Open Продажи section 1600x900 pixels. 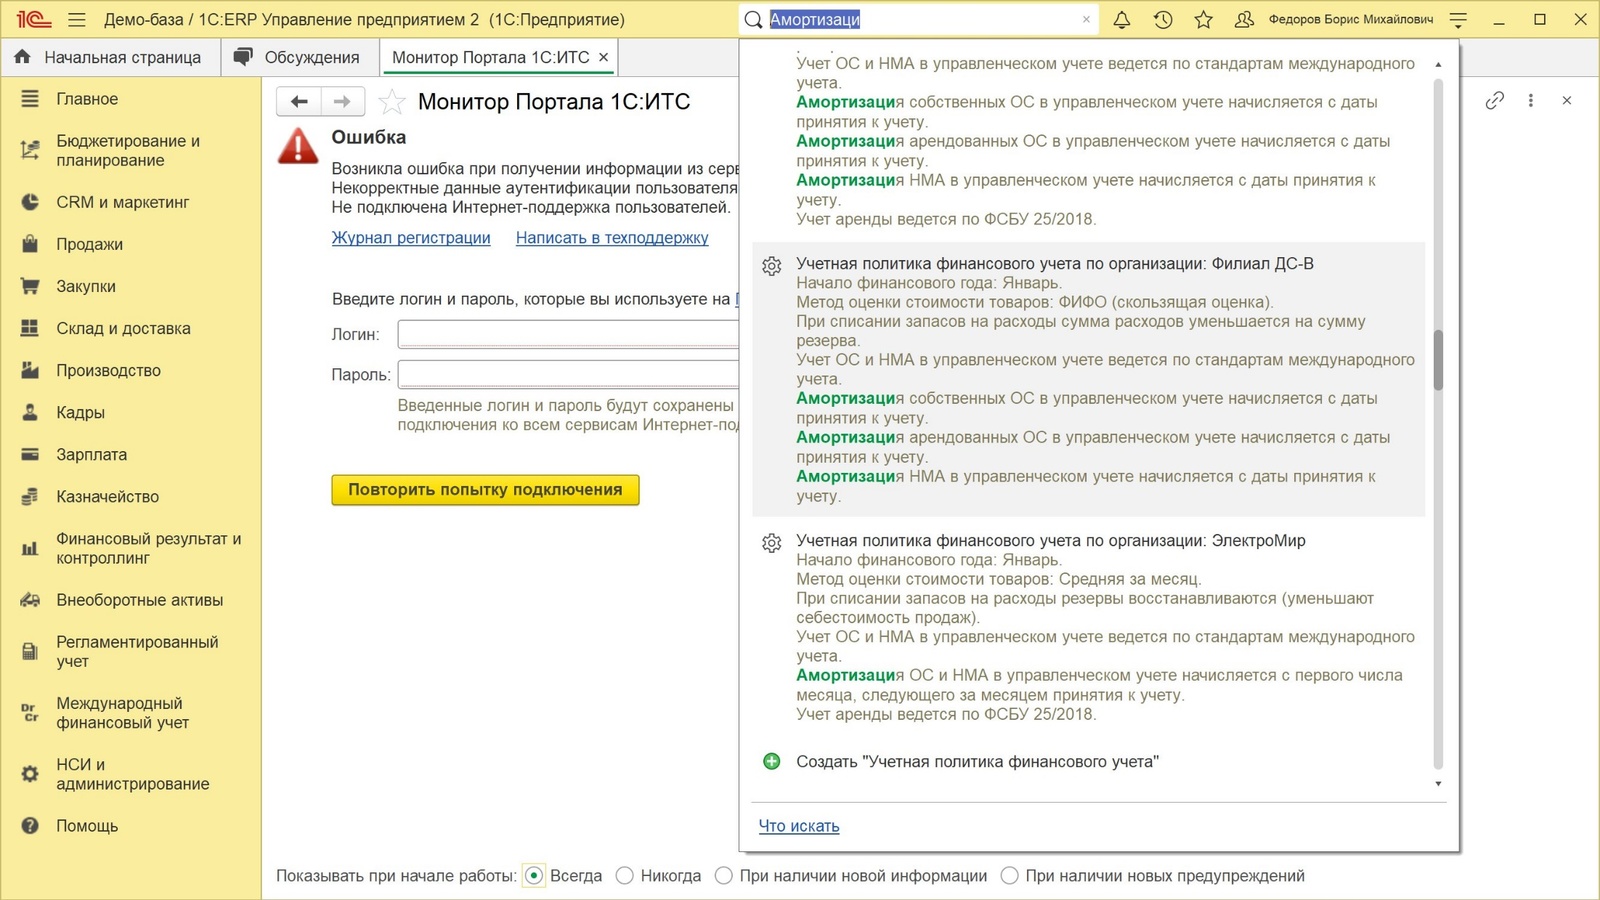(x=131, y=244)
